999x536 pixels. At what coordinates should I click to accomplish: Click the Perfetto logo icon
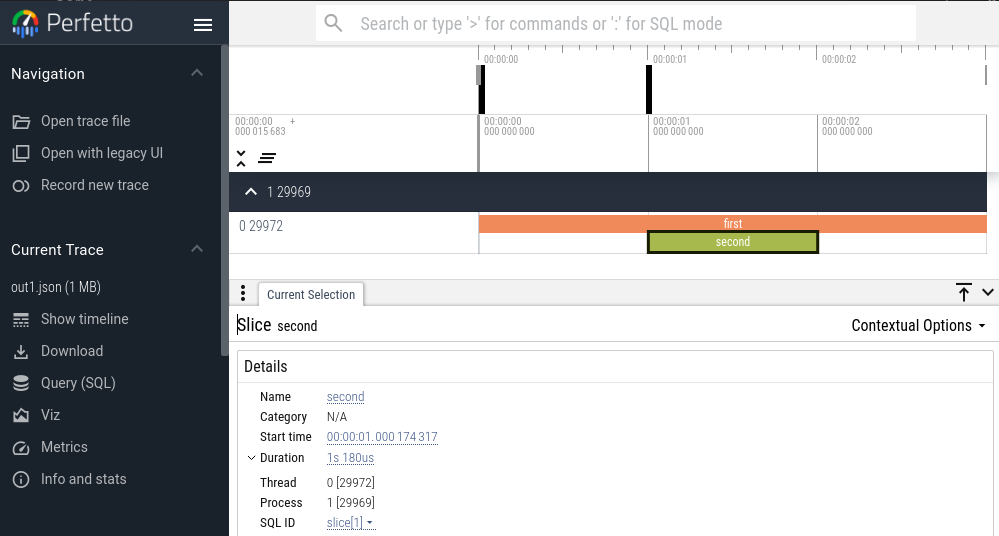[25, 24]
